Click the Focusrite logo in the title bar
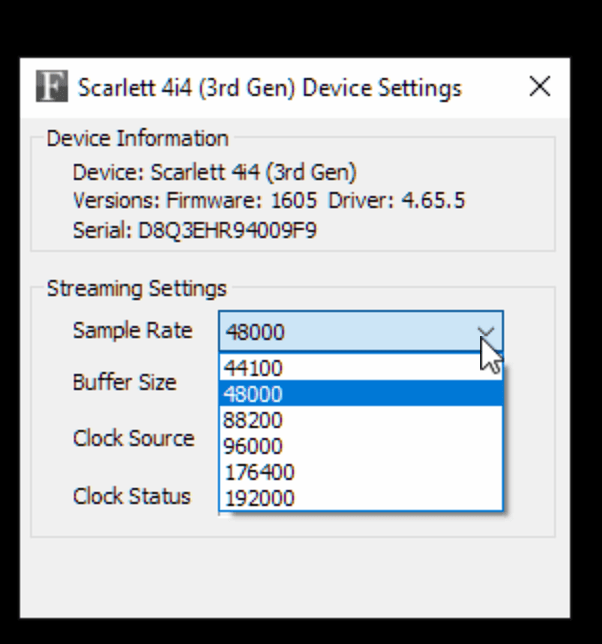The image size is (602, 644). (x=51, y=87)
